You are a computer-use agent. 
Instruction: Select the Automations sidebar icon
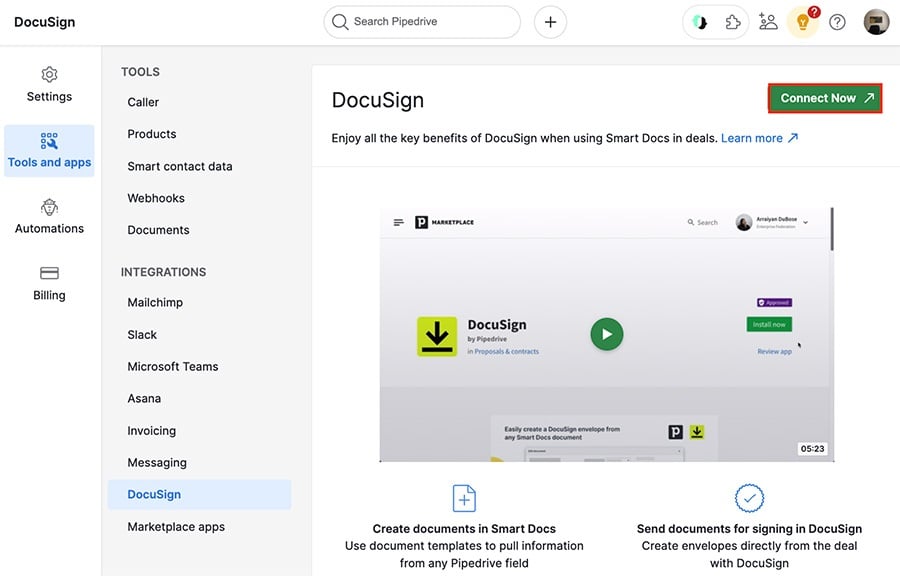(x=49, y=208)
